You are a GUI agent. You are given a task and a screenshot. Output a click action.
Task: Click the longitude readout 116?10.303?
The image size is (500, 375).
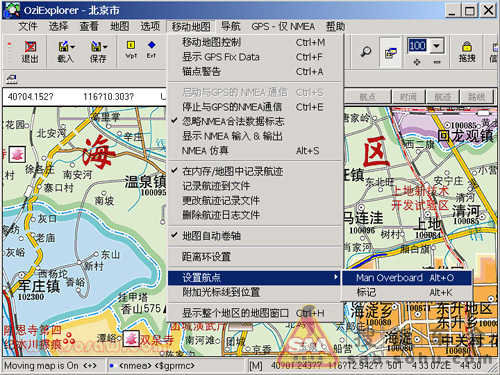click(x=108, y=97)
